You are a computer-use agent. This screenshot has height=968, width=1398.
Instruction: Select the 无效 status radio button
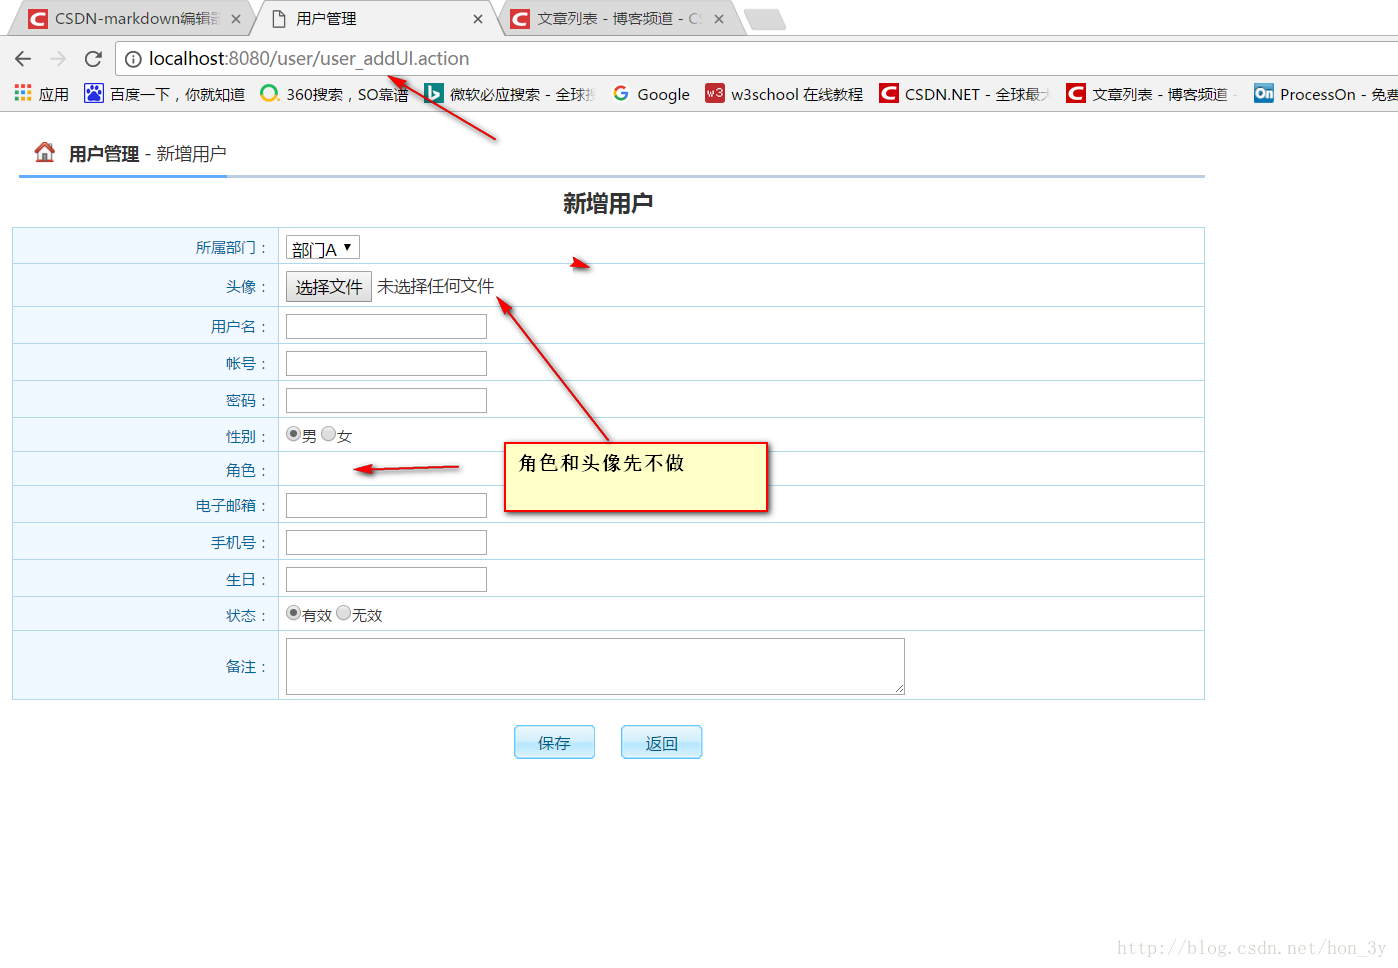(343, 613)
